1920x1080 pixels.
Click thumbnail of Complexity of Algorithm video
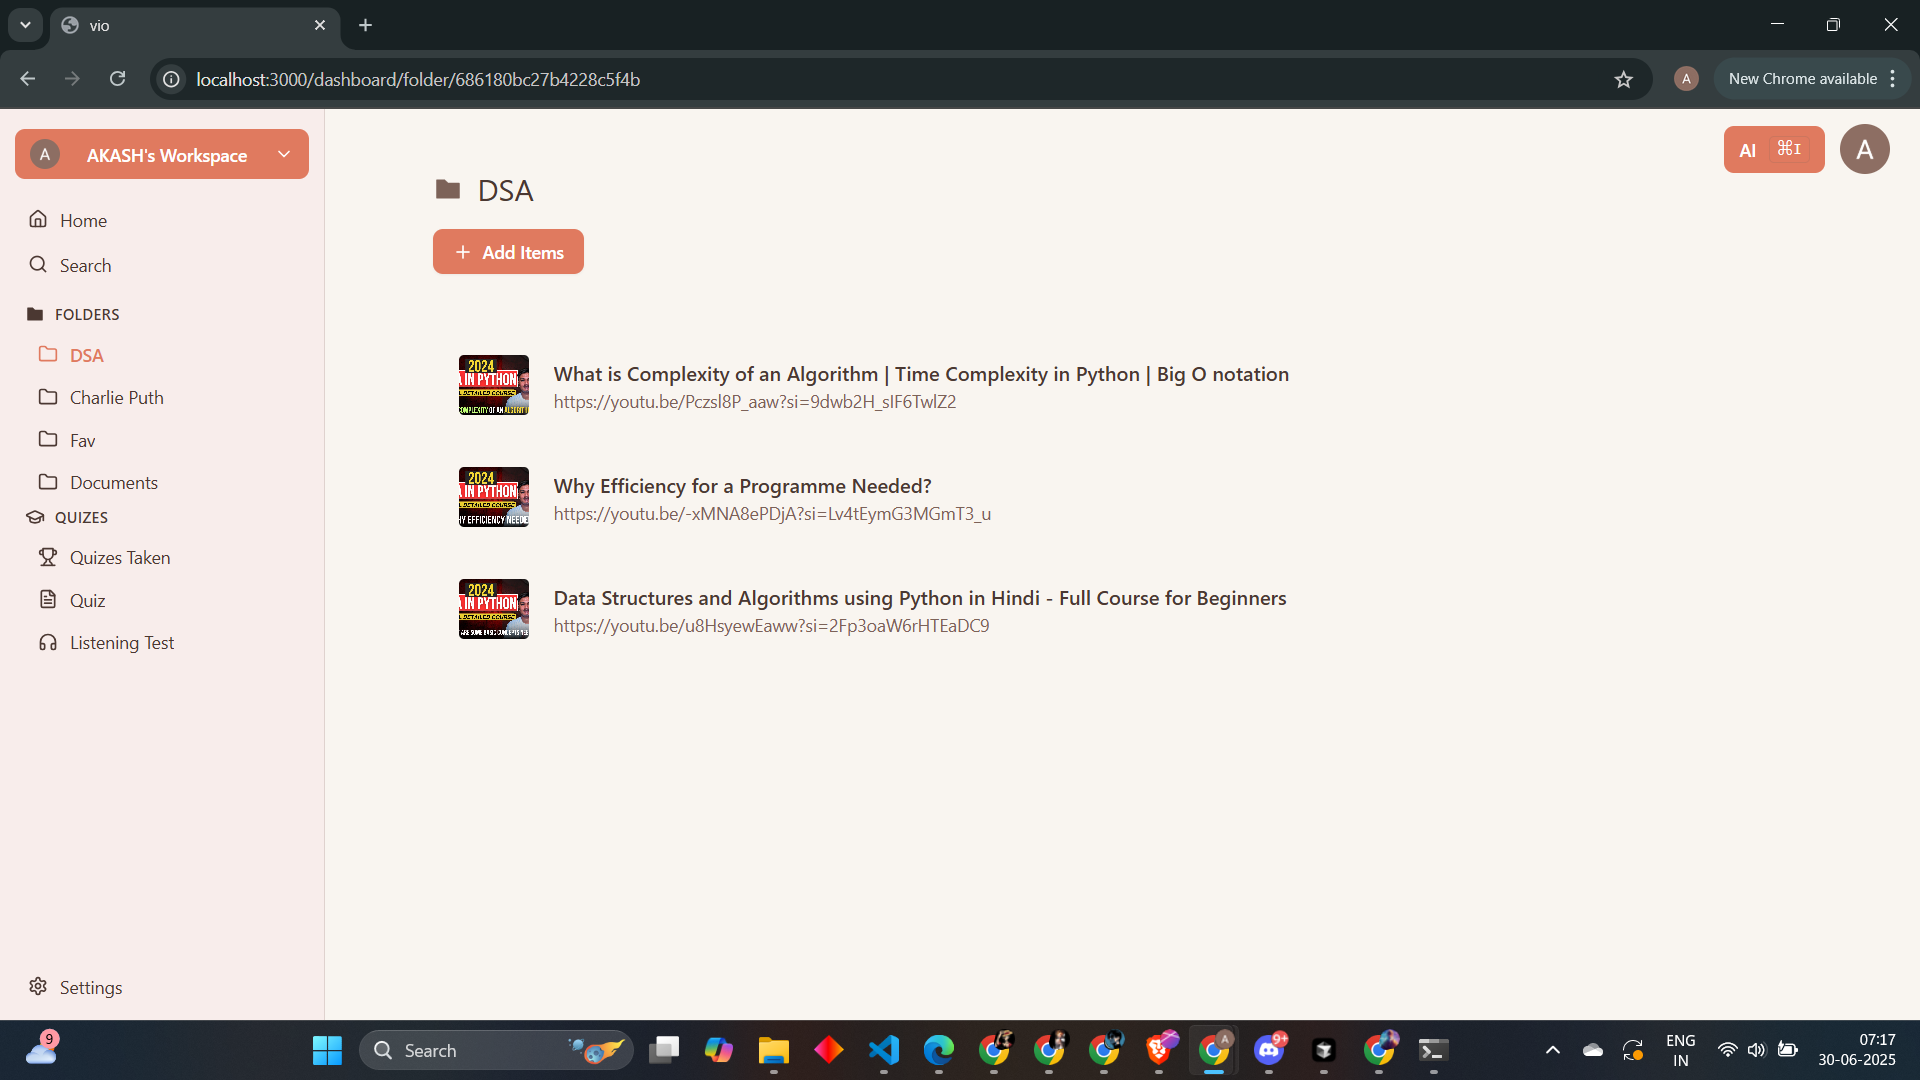494,385
